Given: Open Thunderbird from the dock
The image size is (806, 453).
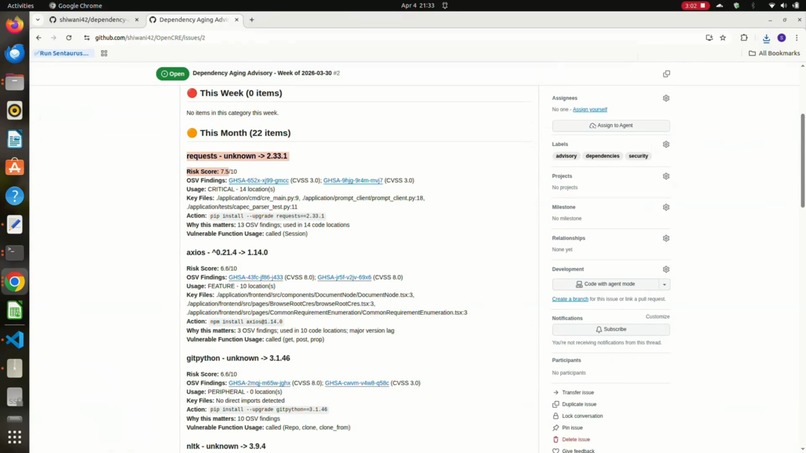Looking at the screenshot, I should (14, 53).
